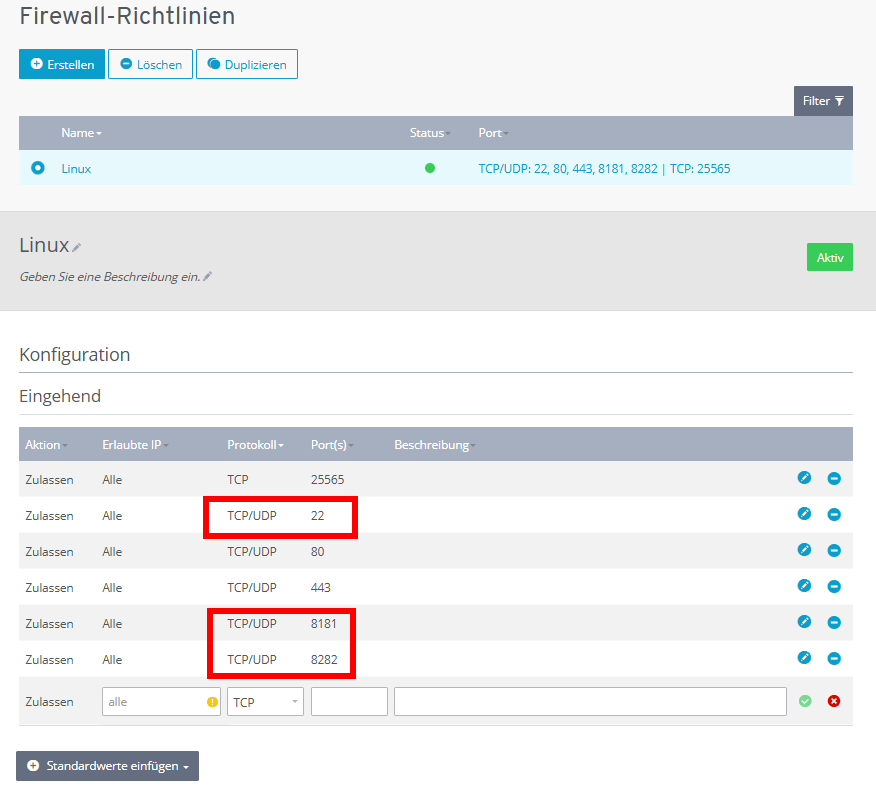Edit the port 8181 rule
This screenshot has width=876, height=792.
(x=804, y=622)
